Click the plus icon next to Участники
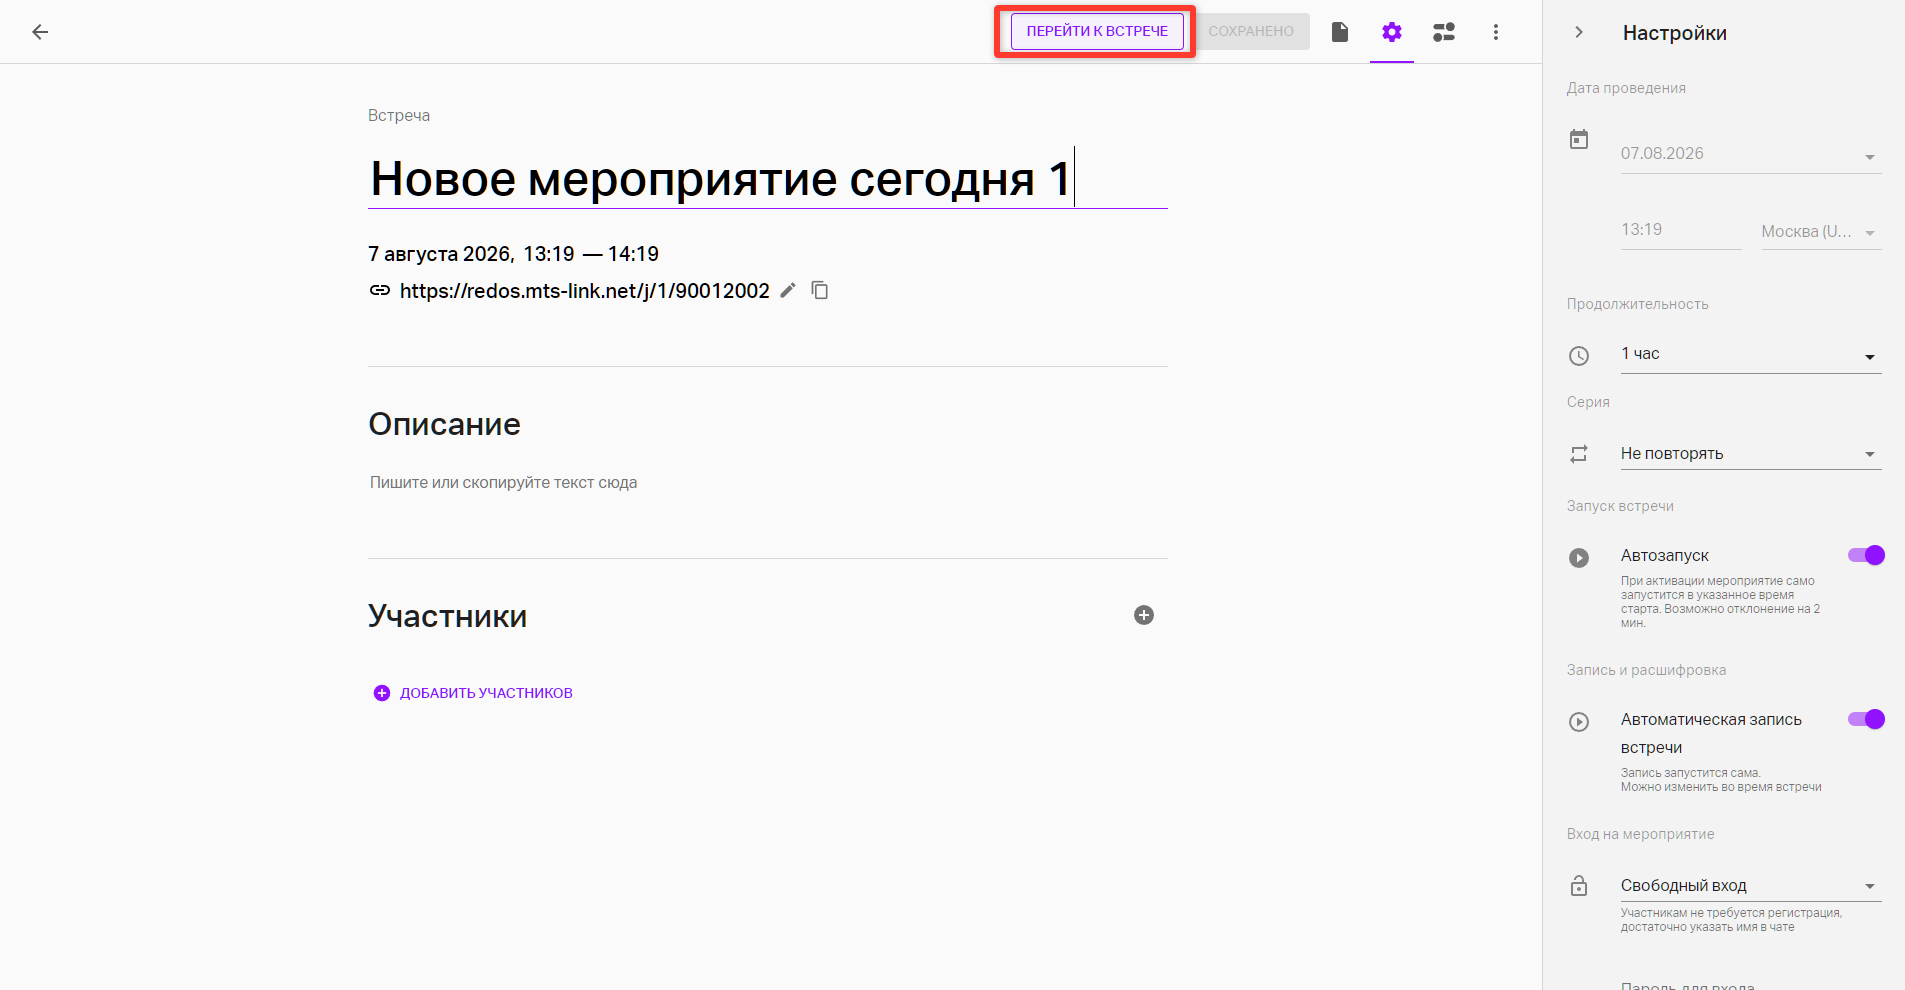Image resolution: width=1905 pixels, height=990 pixels. [x=1144, y=615]
